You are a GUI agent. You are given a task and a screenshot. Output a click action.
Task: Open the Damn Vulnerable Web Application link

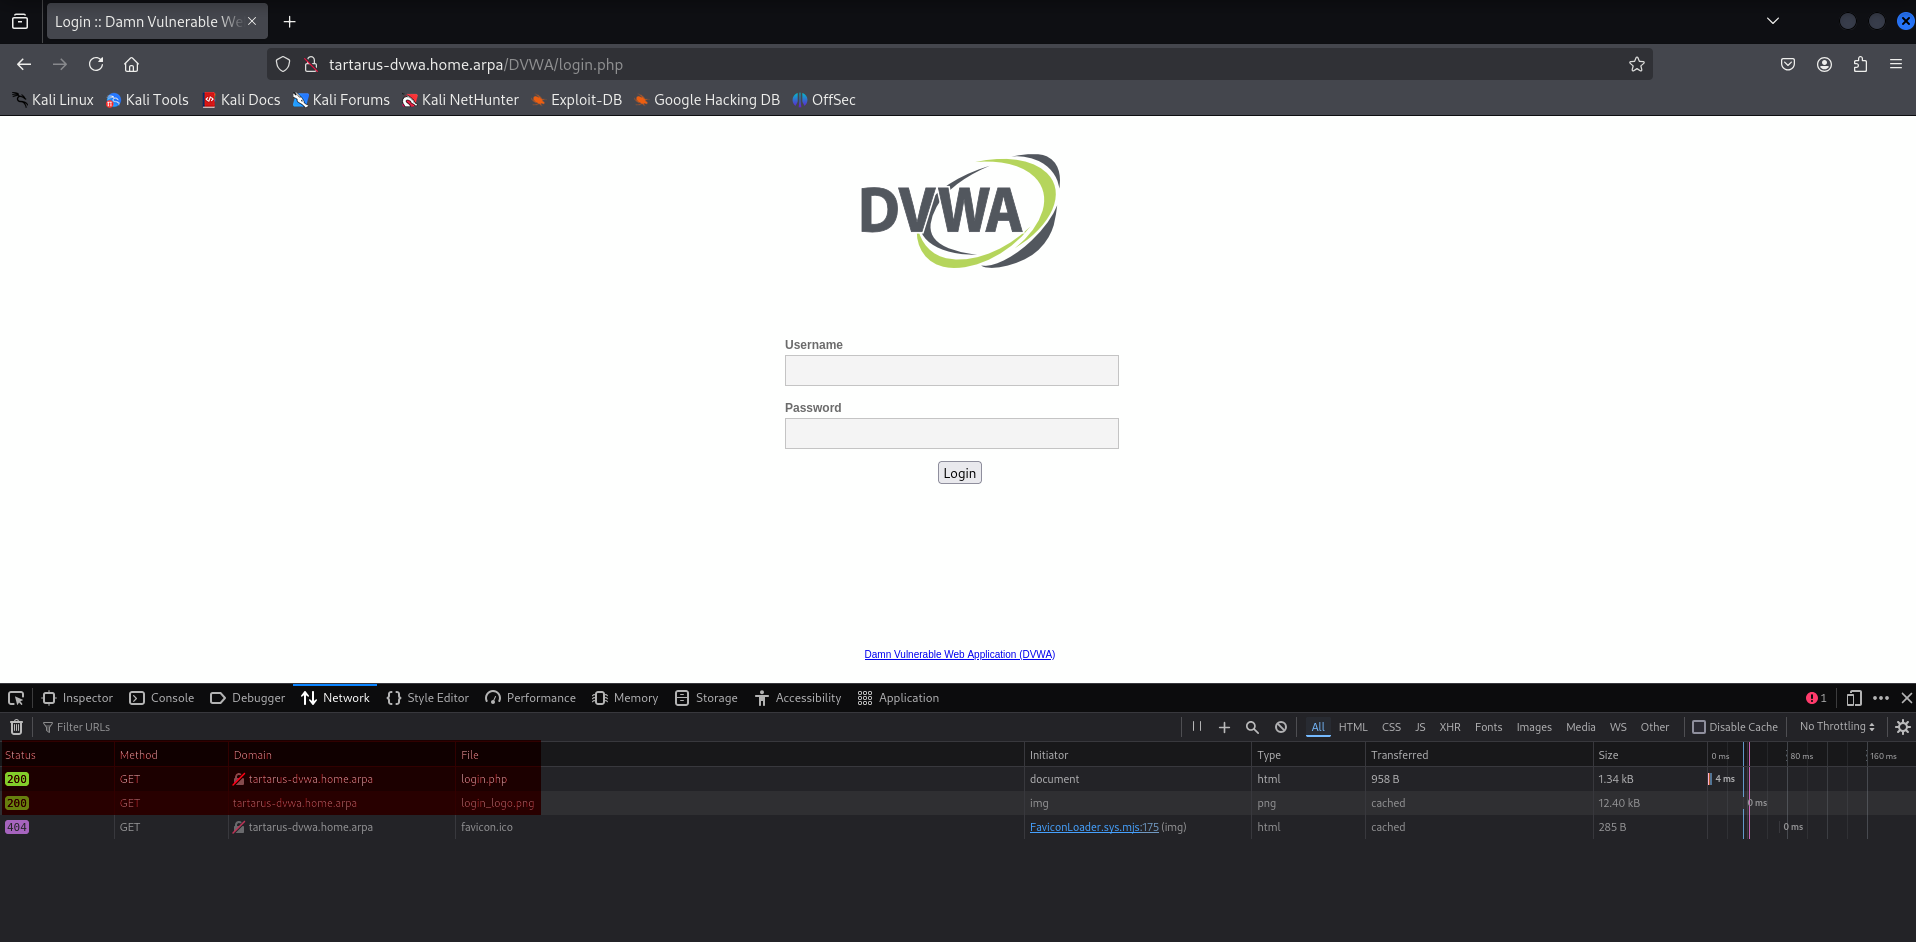pos(959,654)
